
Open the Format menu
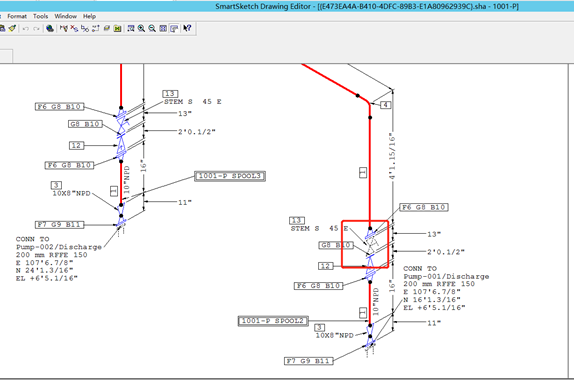[x=17, y=16]
